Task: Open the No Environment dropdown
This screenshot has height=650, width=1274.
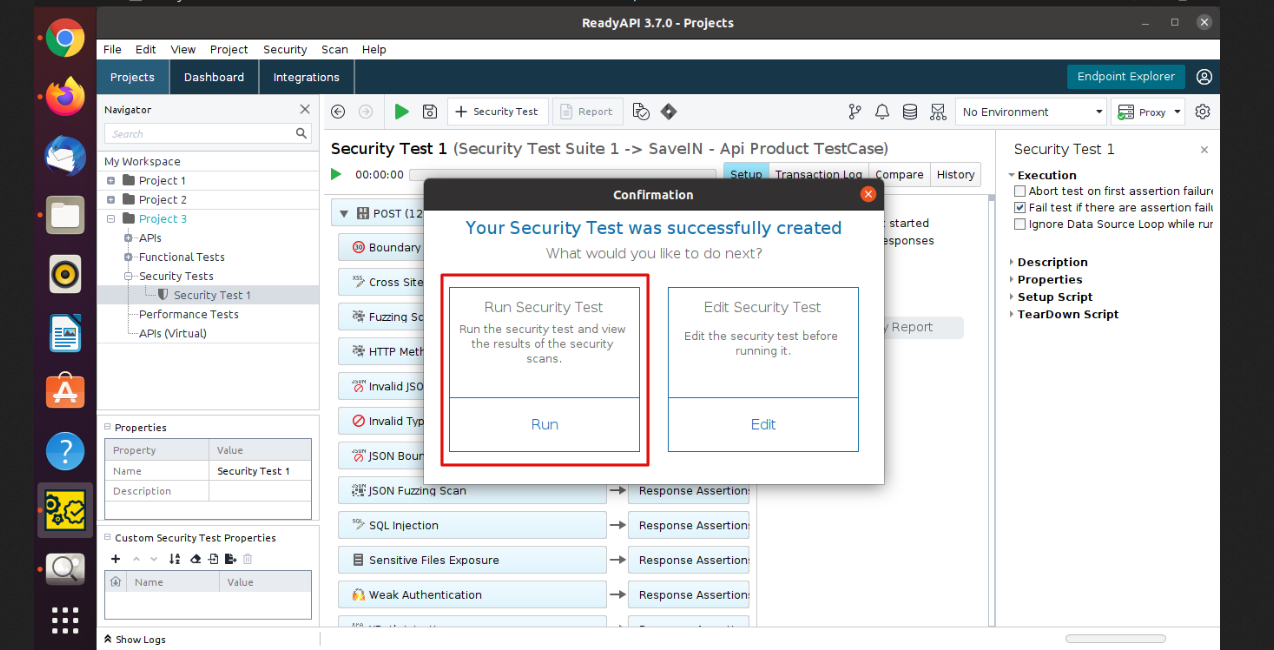Action: [1031, 112]
